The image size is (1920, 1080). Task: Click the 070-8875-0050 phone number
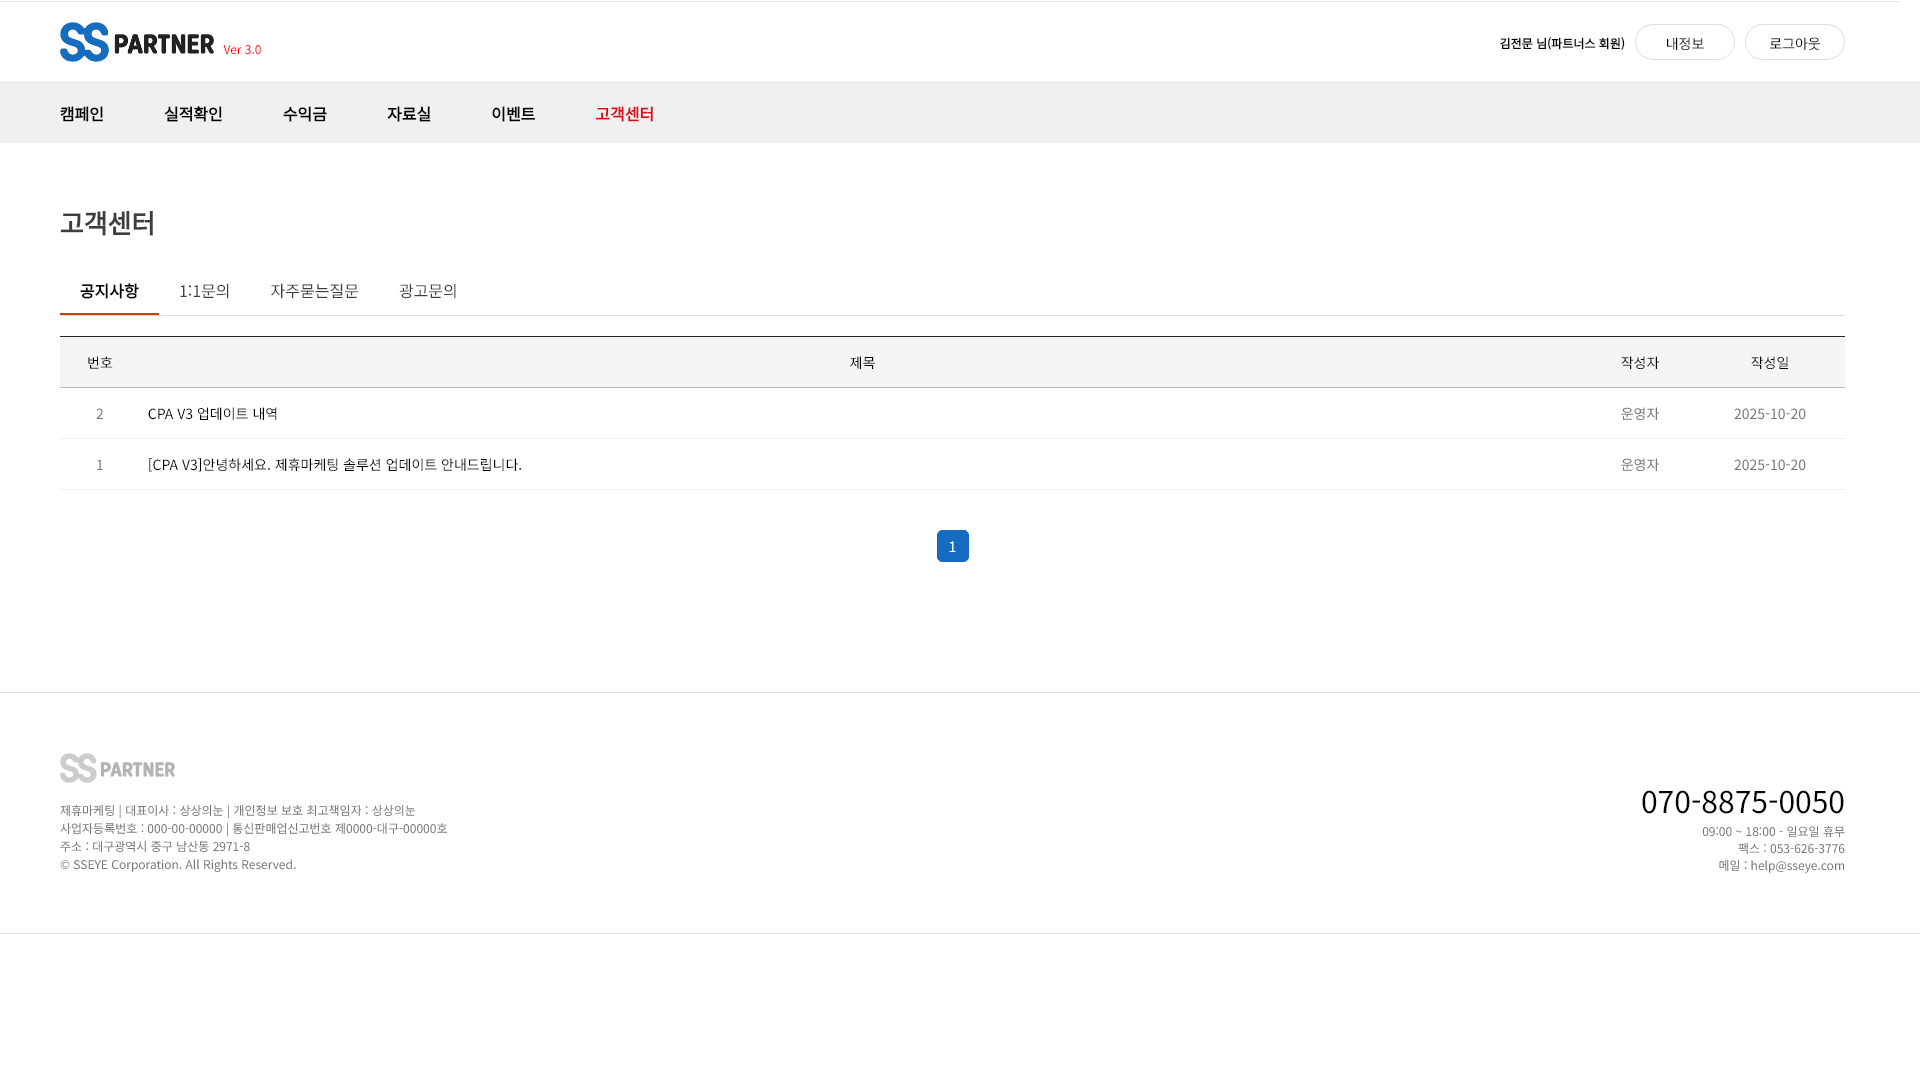tap(1742, 802)
